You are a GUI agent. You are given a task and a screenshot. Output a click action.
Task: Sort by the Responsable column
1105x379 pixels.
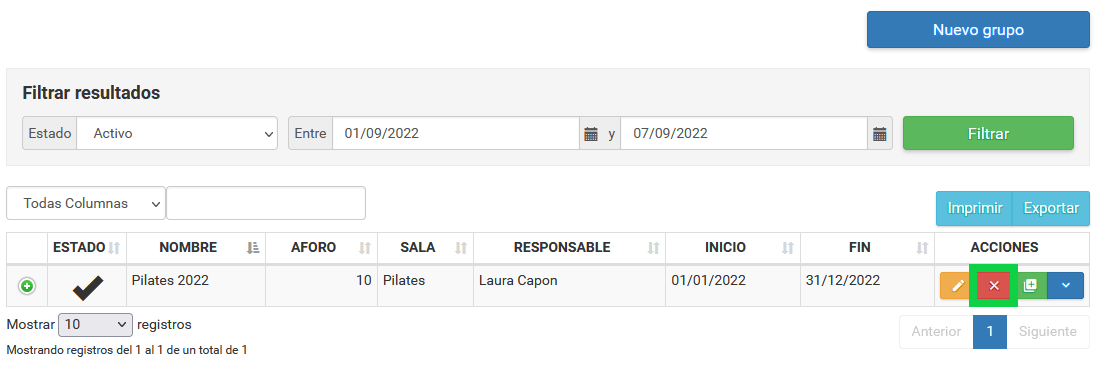tap(569, 248)
